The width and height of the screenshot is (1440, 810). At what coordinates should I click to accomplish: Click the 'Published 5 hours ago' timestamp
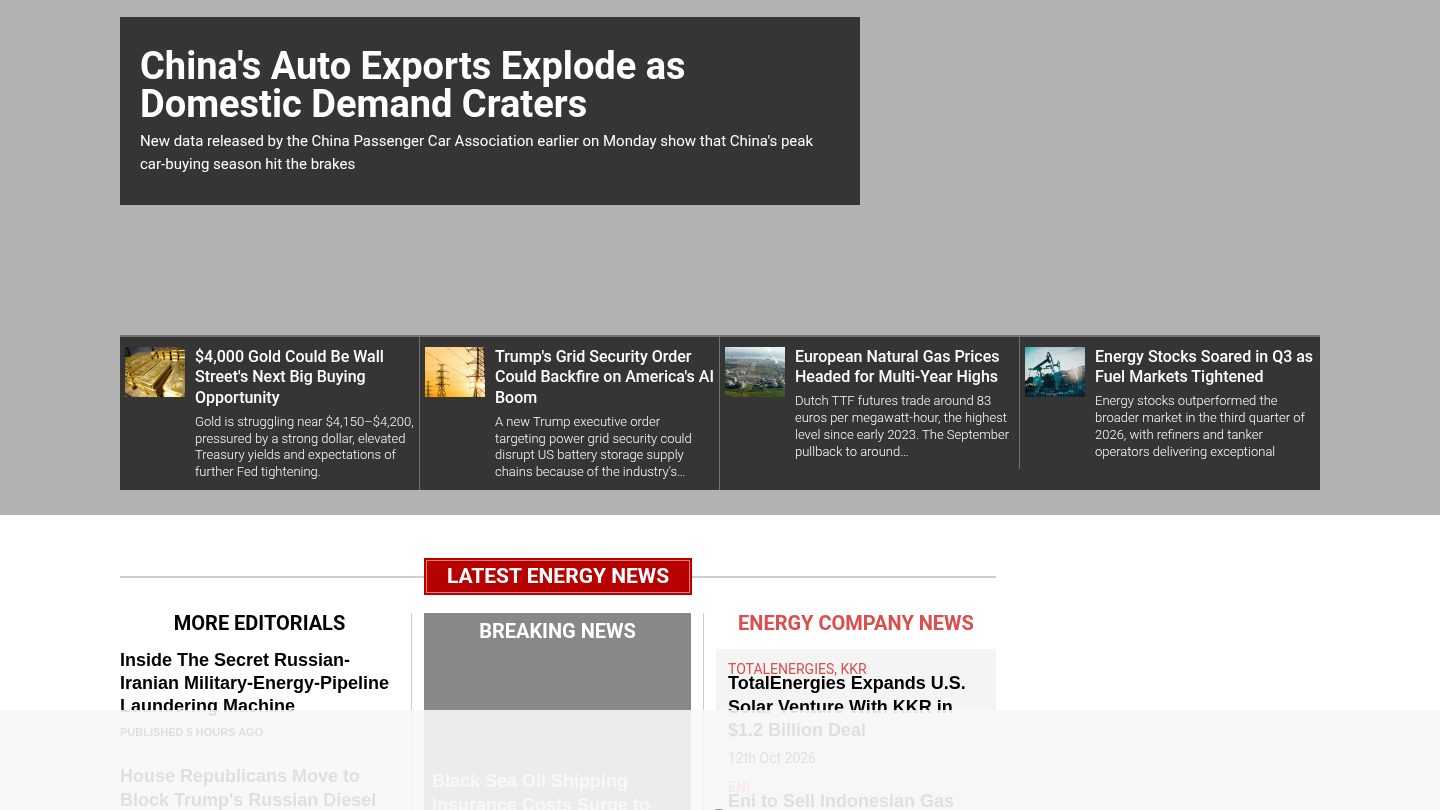coord(192,732)
